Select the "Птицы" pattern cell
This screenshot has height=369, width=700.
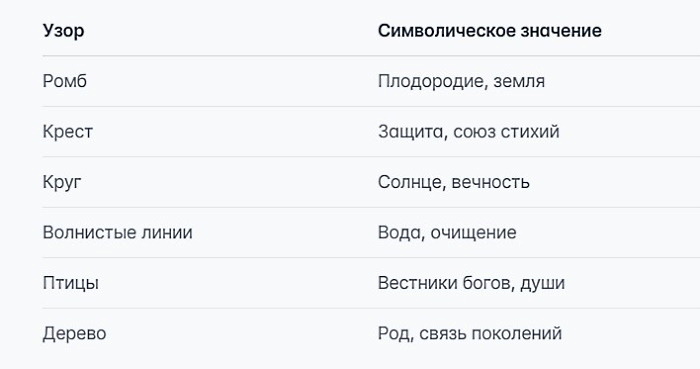point(71,283)
